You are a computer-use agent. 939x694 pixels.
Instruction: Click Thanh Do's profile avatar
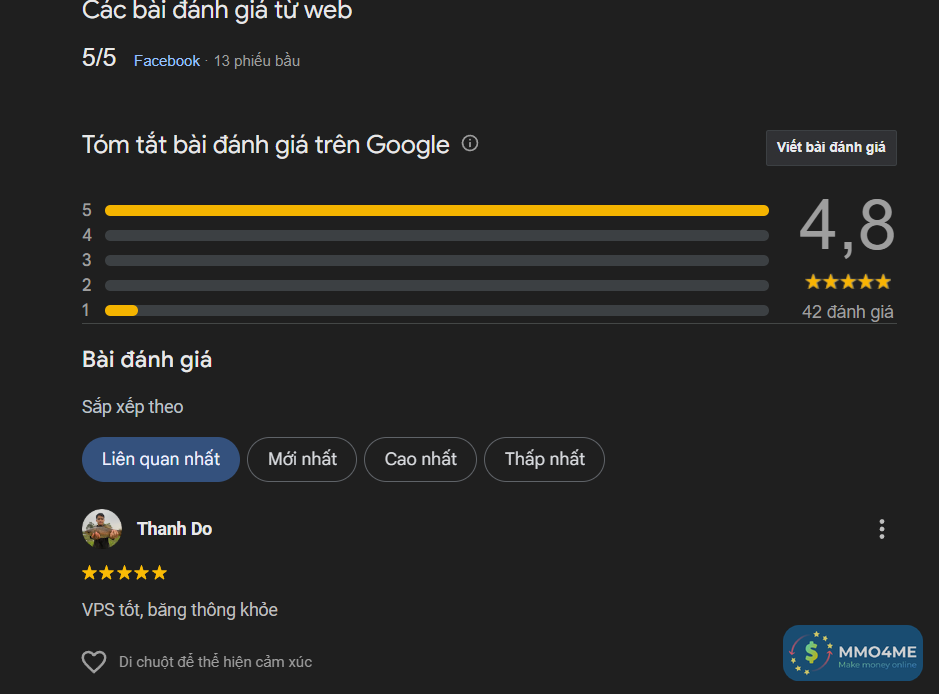pos(102,529)
